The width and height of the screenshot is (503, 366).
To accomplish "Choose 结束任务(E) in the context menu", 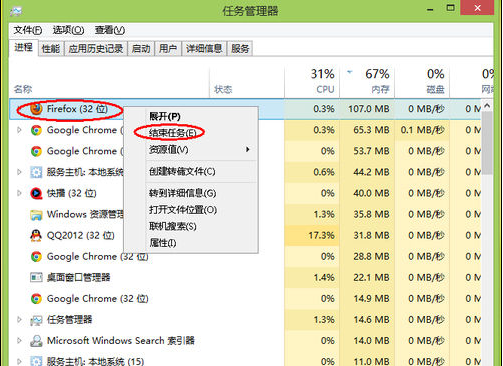I will pyautogui.click(x=191, y=133).
